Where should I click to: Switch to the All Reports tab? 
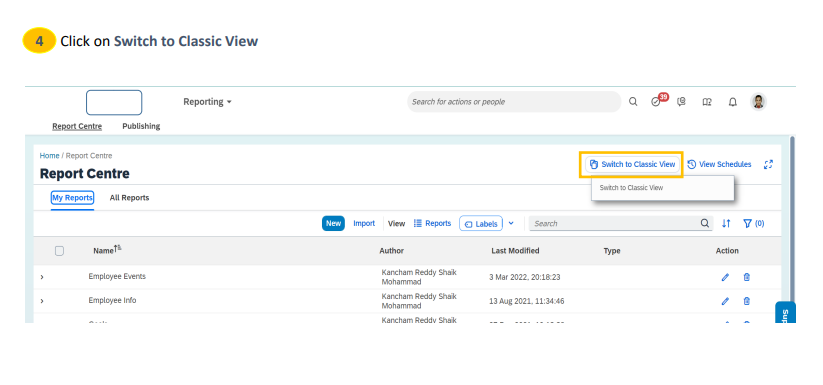[x=129, y=198]
